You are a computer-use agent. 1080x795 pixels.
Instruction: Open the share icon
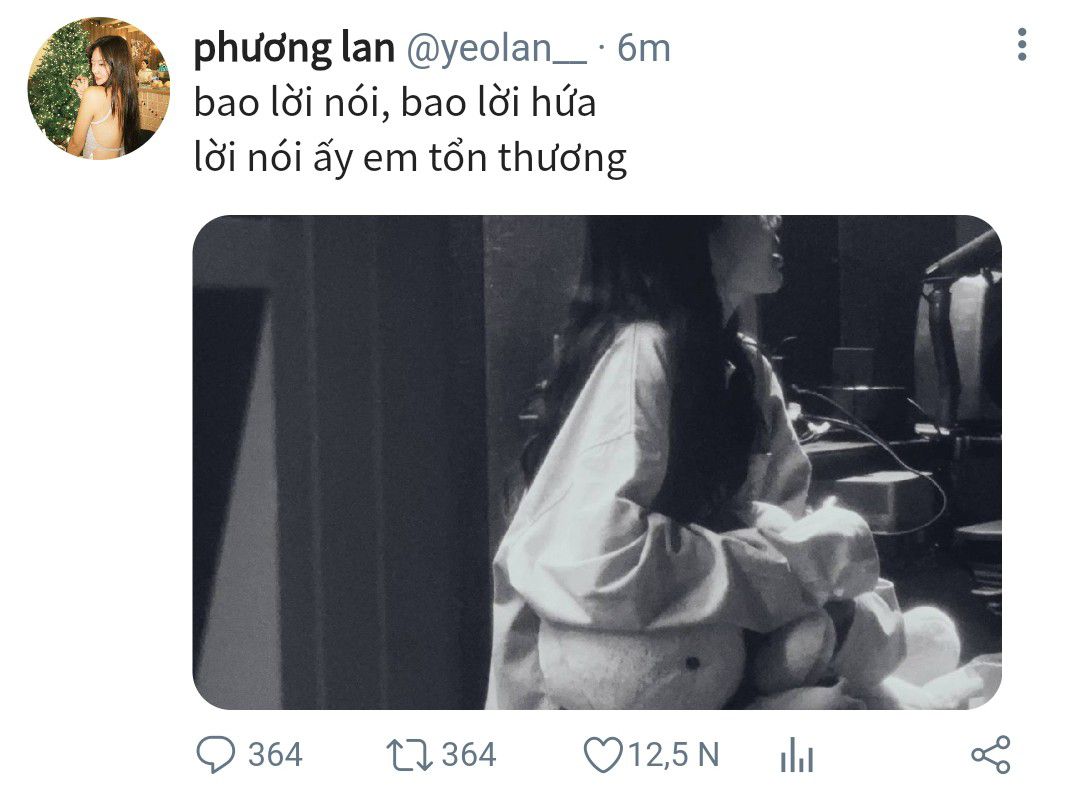click(990, 755)
